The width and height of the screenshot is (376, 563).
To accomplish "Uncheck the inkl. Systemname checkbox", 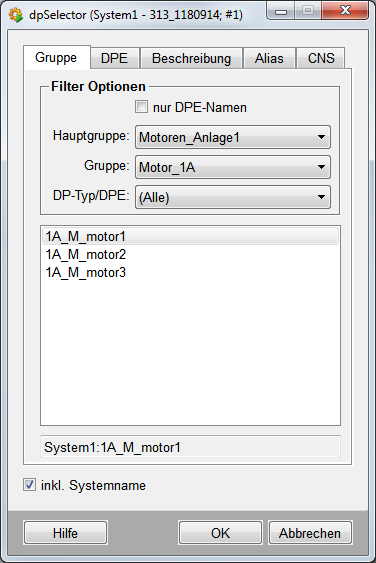I will coord(29,485).
